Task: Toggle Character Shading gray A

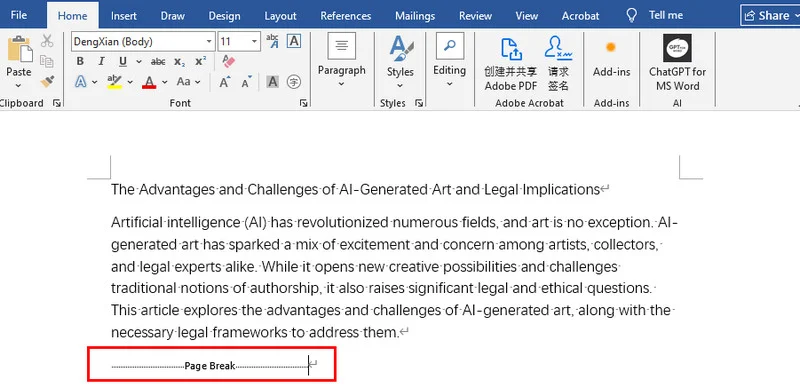Action: pos(272,82)
